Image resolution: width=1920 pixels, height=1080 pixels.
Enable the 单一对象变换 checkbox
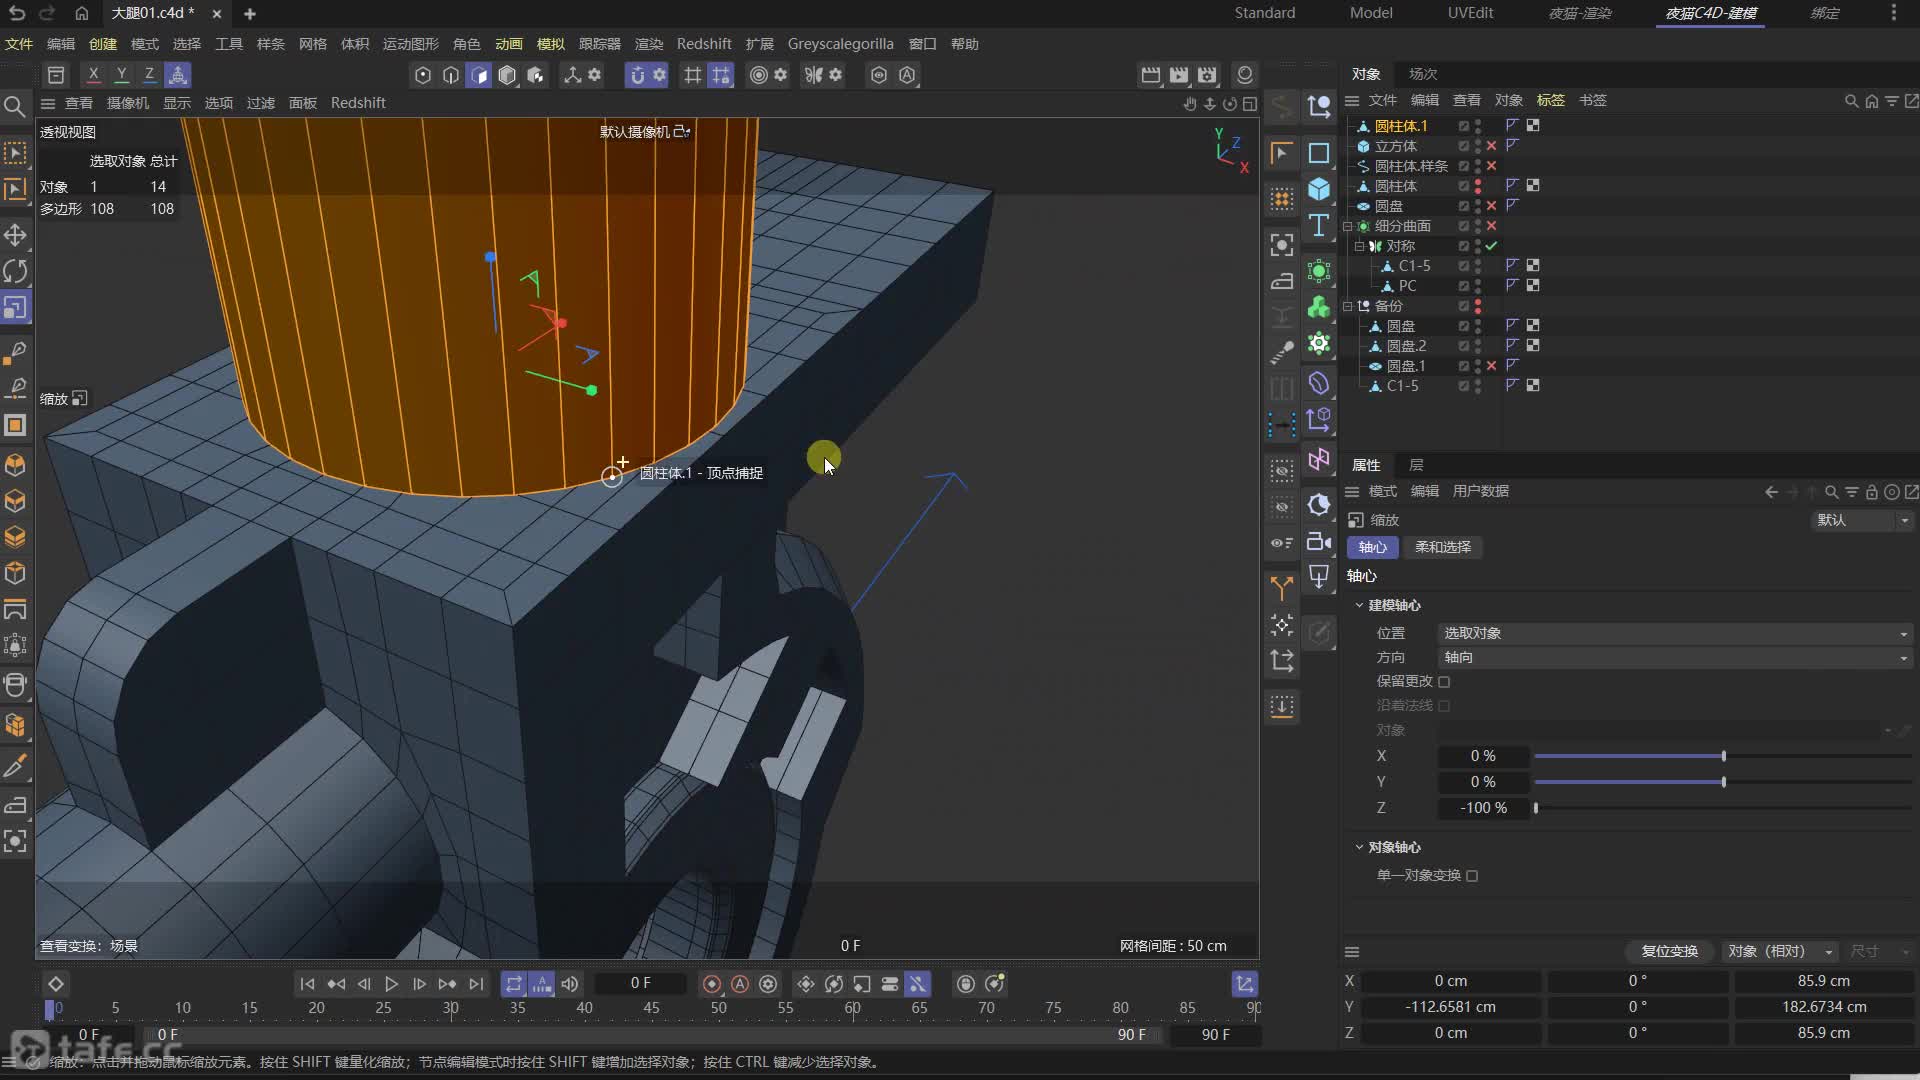(1472, 876)
